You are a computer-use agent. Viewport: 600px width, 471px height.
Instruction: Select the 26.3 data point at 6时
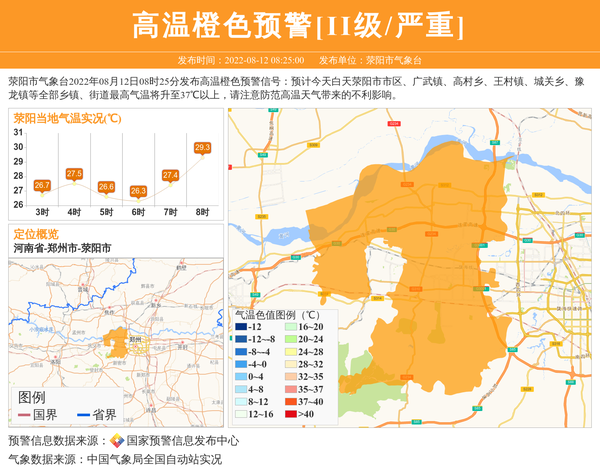pyautogui.click(x=138, y=191)
